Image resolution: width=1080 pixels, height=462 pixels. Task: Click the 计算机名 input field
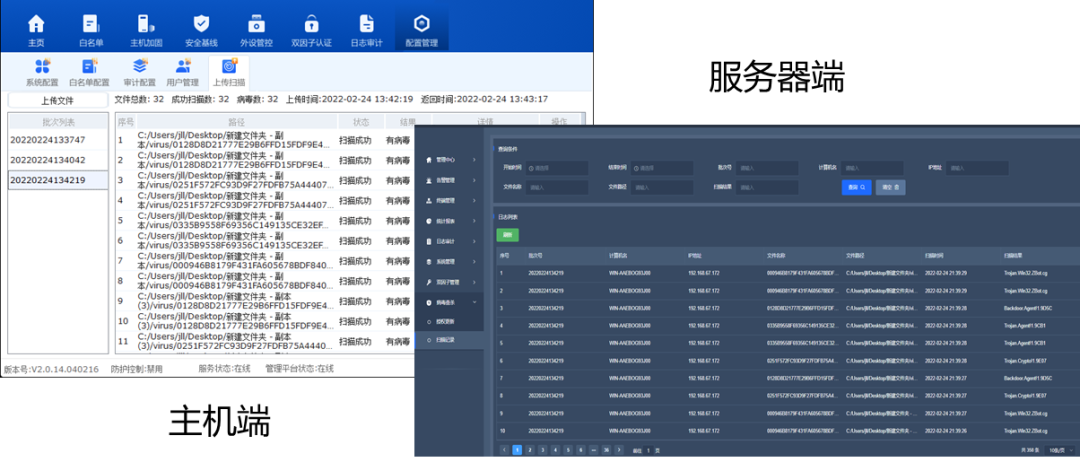click(x=874, y=168)
